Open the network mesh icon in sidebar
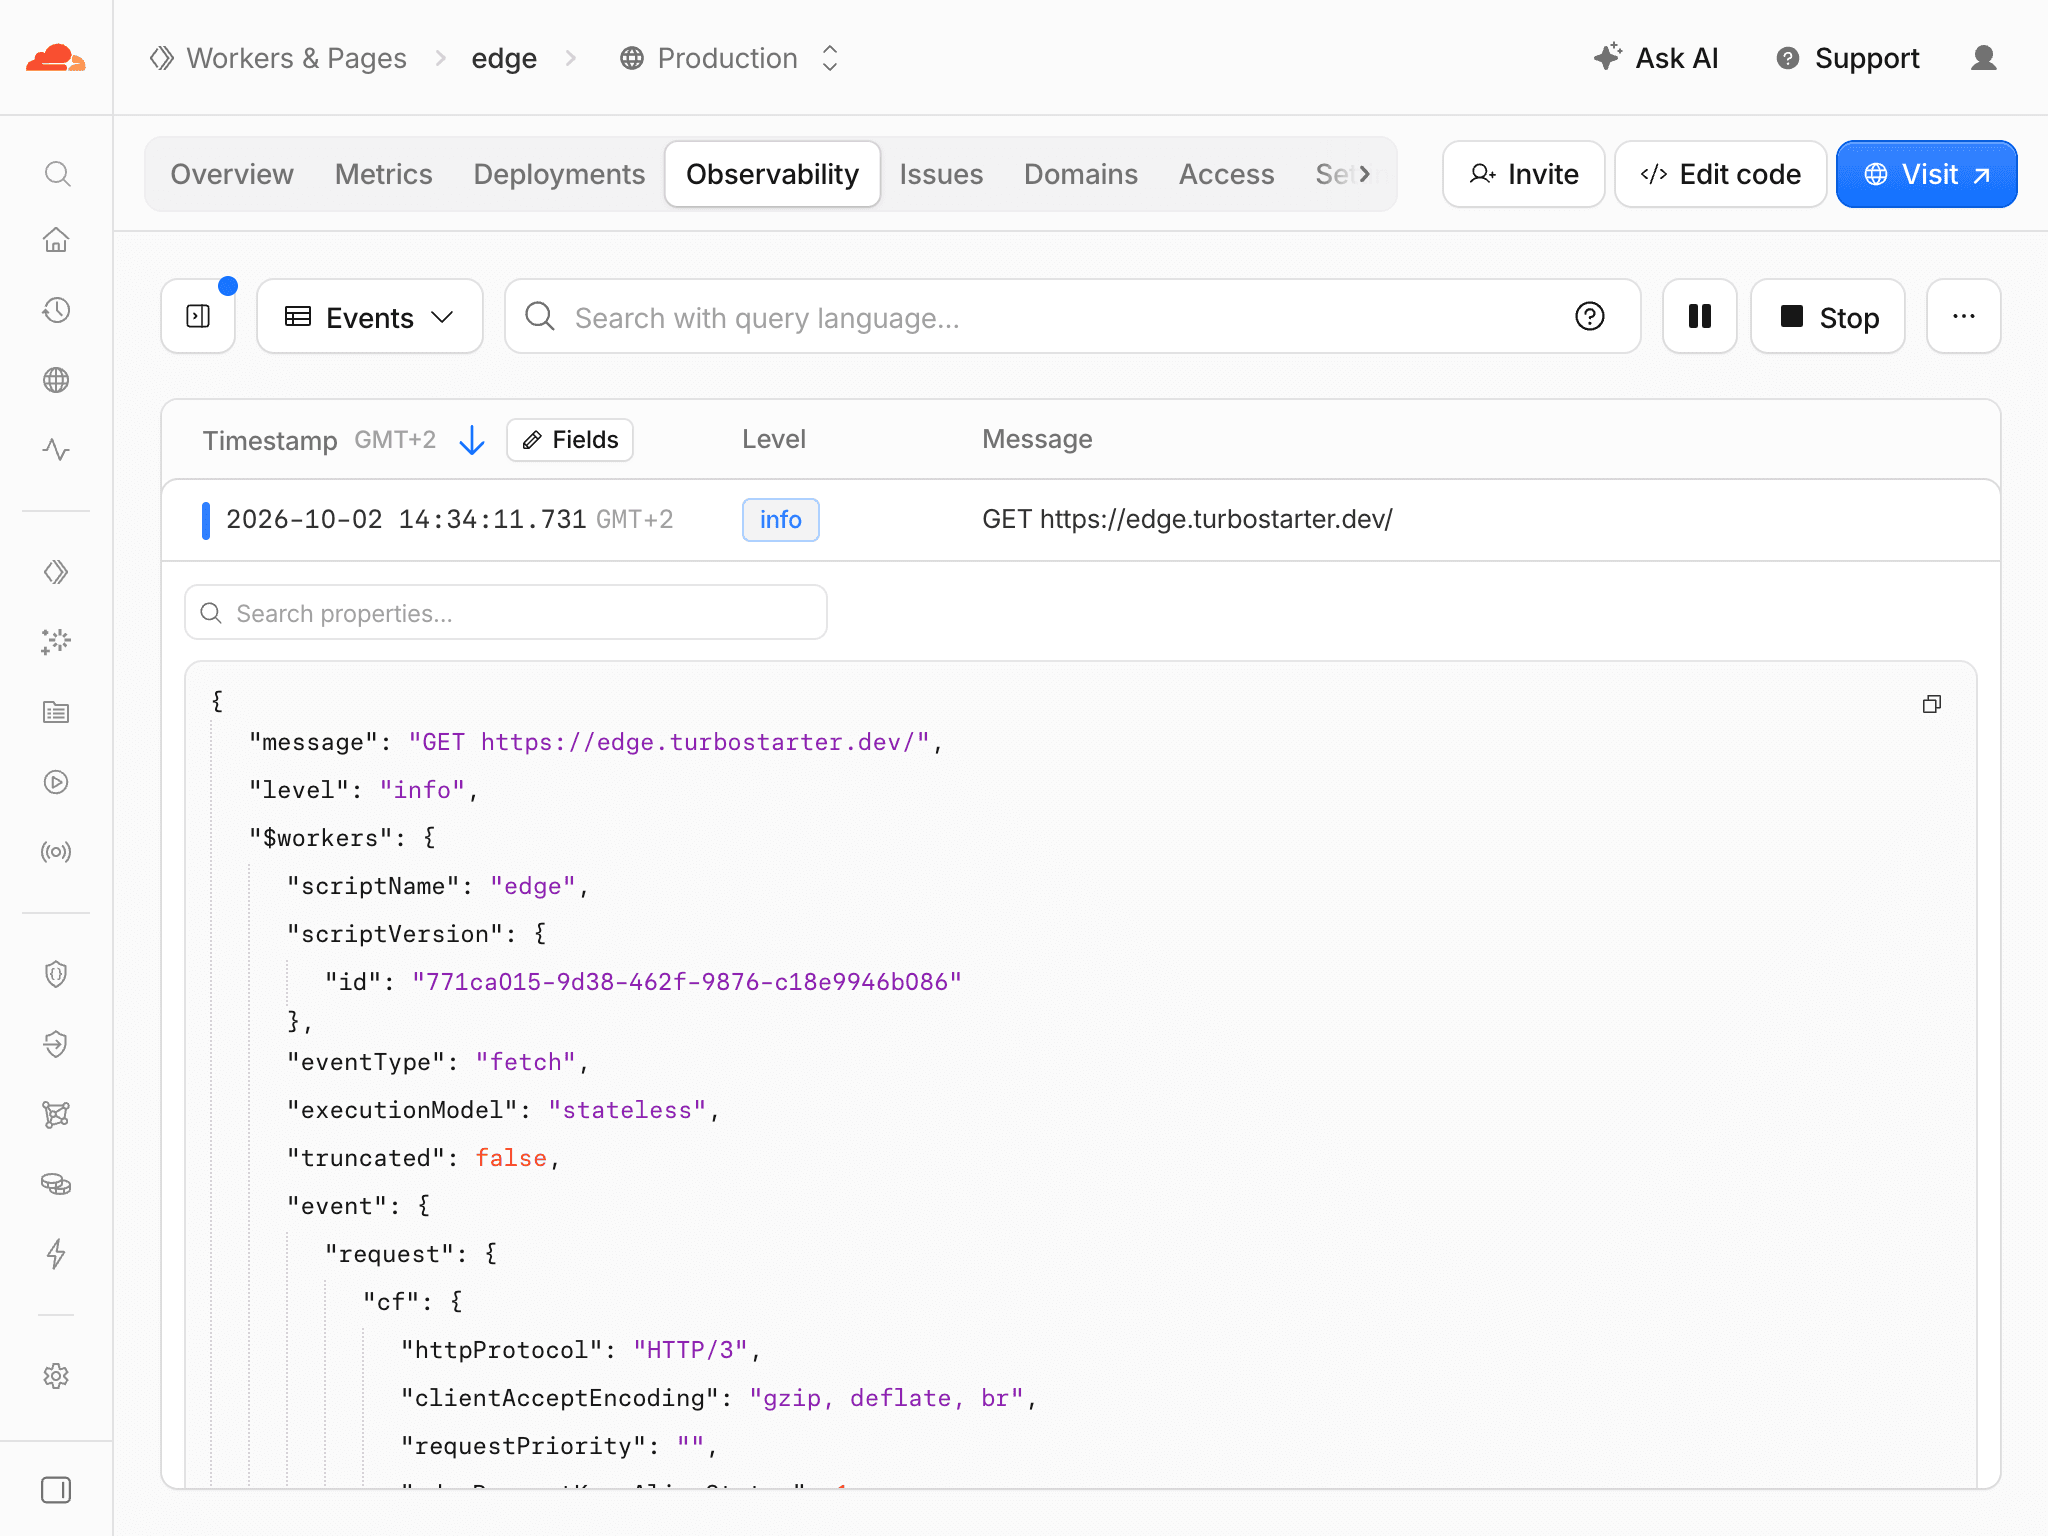Viewport: 2048px width, 1536px height. point(56,1114)
